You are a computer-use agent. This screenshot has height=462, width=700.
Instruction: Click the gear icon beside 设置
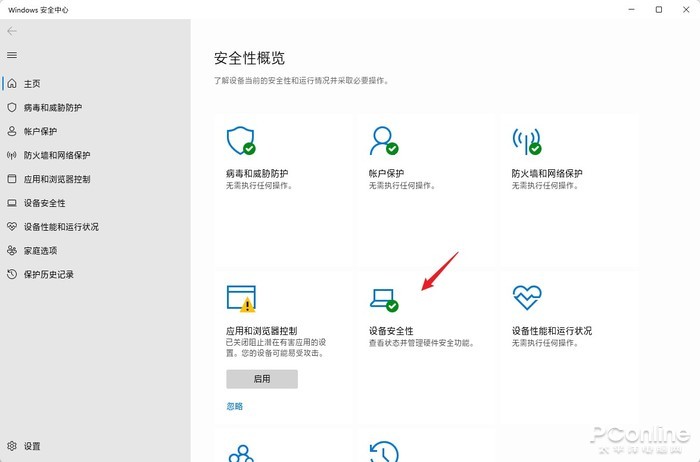[12, 446]
